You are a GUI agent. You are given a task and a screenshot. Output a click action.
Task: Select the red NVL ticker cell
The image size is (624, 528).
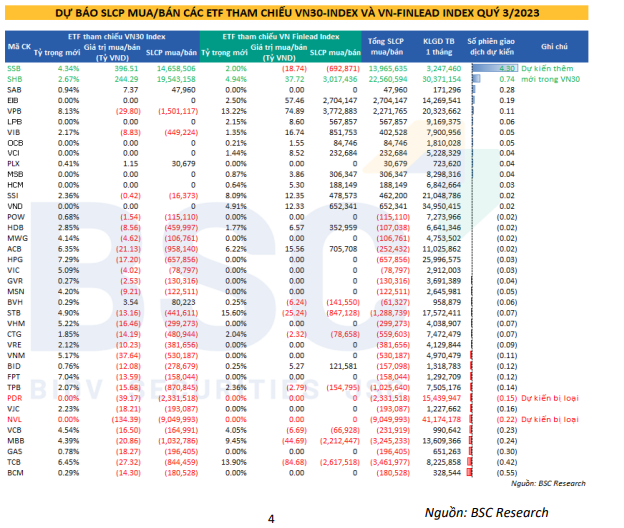(x=14, y=419)
